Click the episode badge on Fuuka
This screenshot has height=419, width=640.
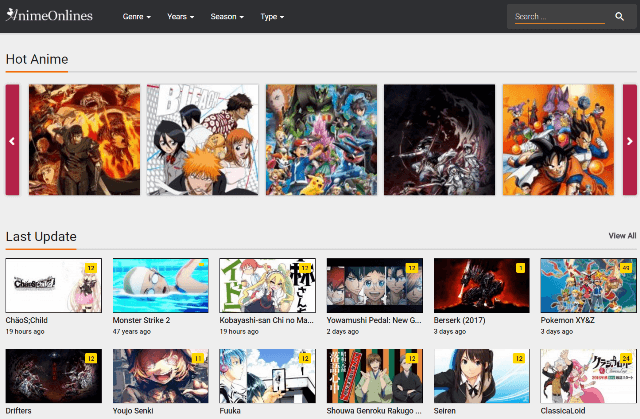point(305,359)
